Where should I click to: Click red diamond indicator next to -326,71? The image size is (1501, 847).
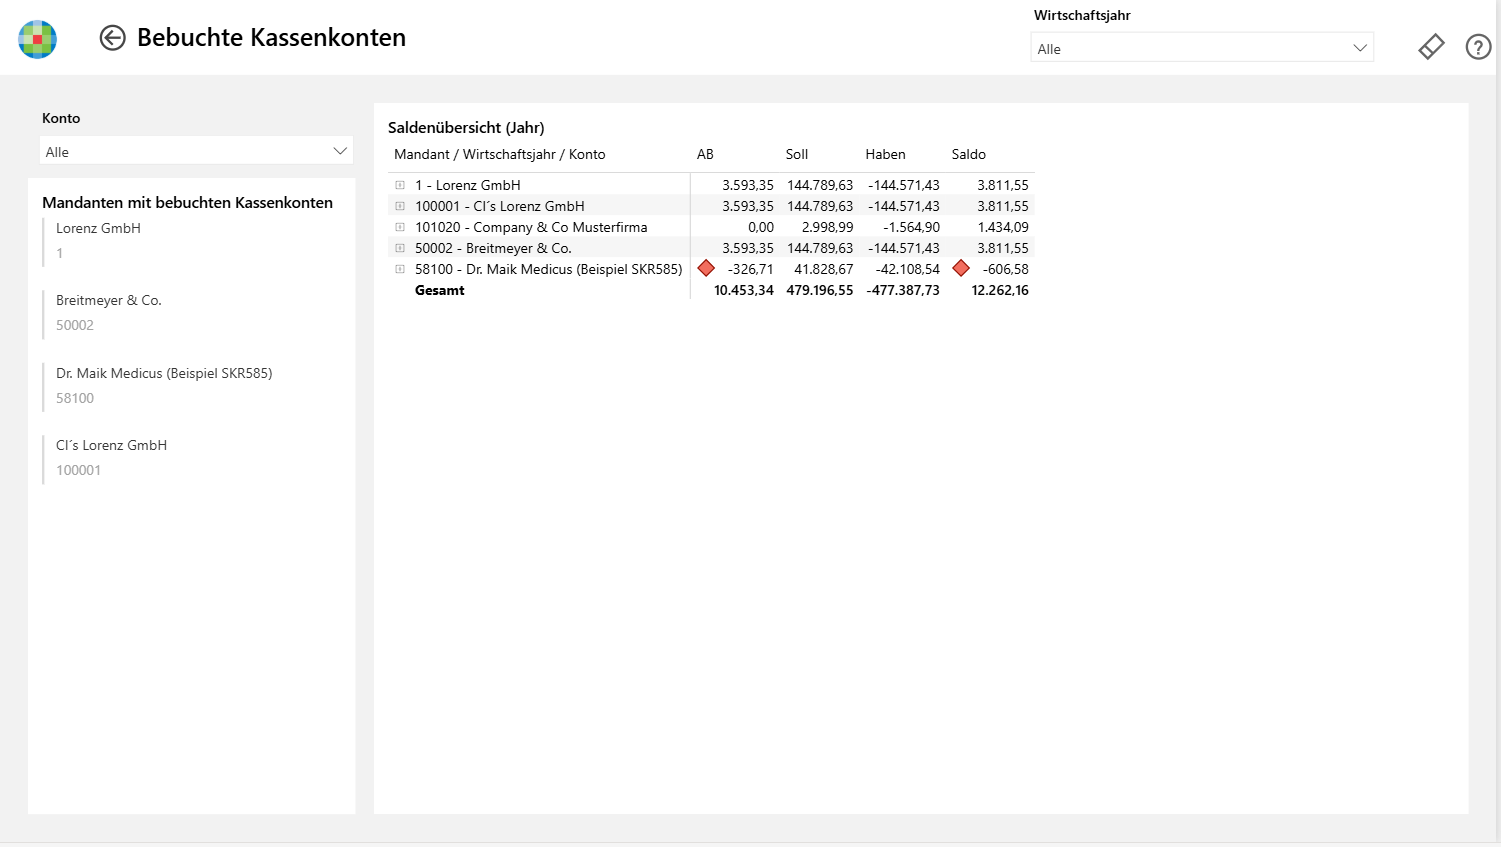tap(706, 268)
